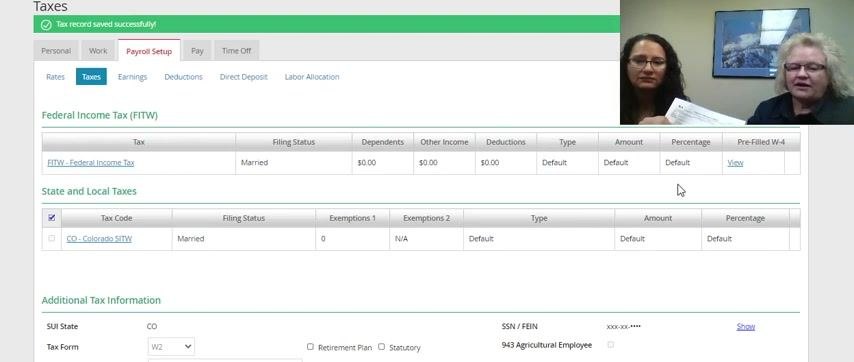Check the CO - Colorado SITW row checkbox
854x362 pixels.
click(x=52, y=238)
